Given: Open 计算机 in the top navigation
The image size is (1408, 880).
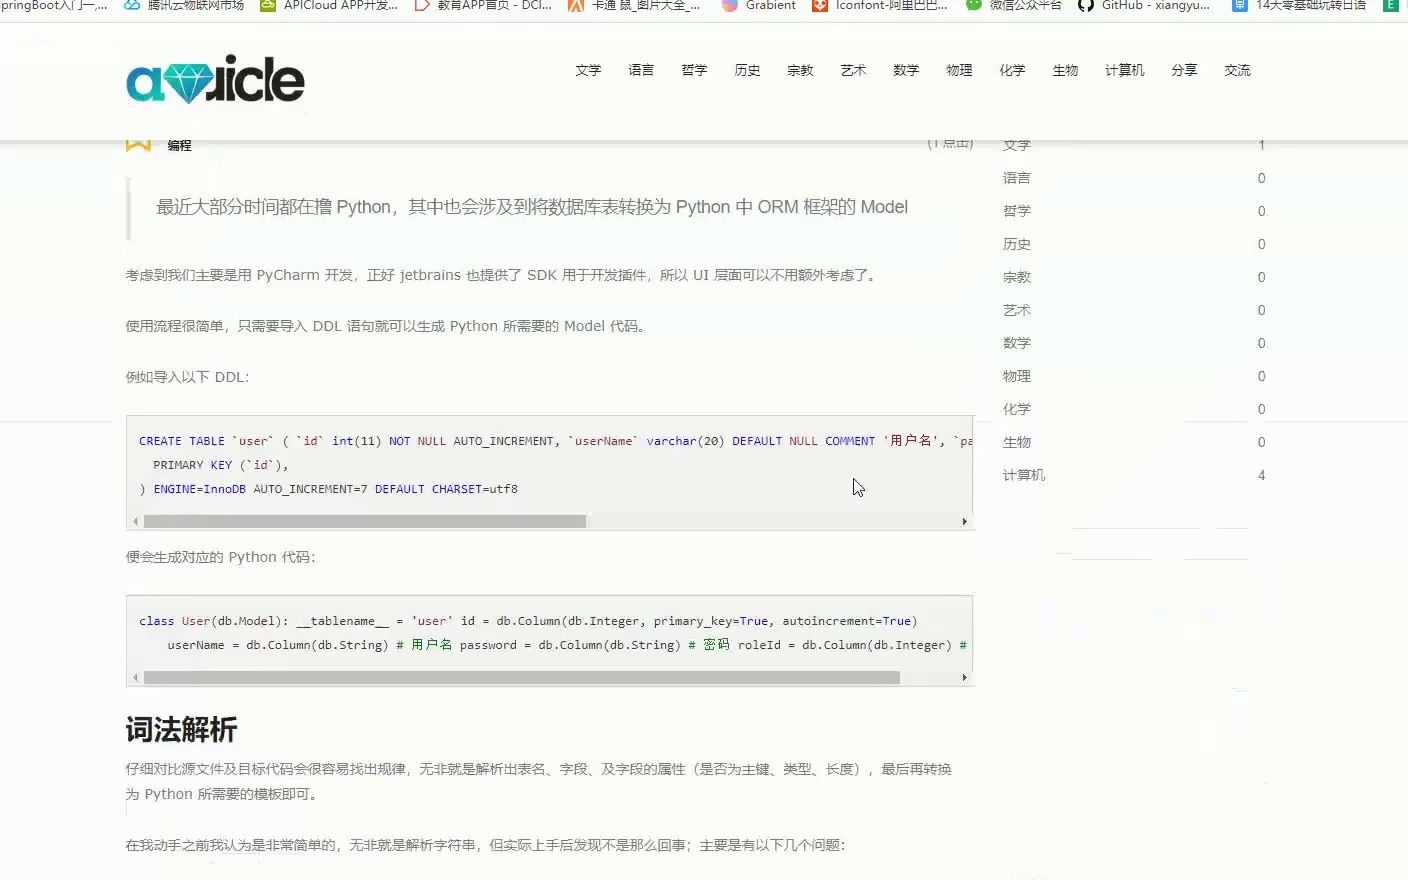Looking at the screenshot, I should tap(1124, 70).
